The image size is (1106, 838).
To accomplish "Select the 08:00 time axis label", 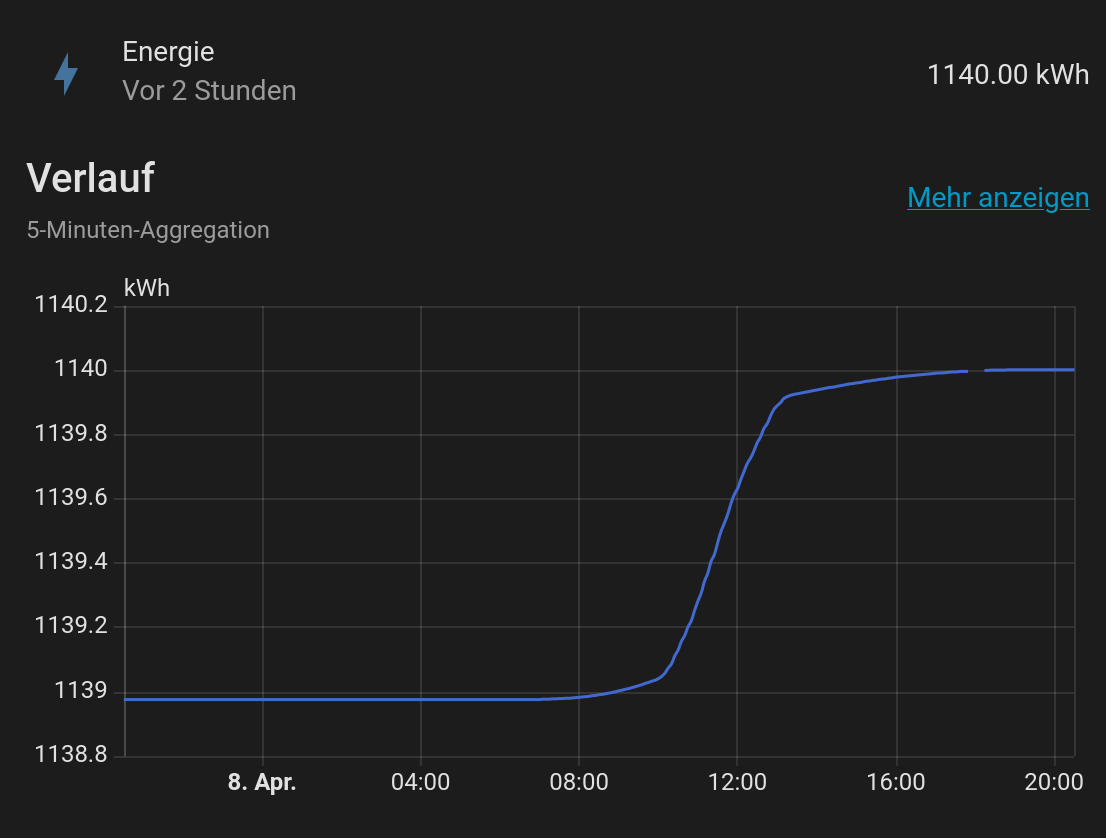I will tap(579, 782).
